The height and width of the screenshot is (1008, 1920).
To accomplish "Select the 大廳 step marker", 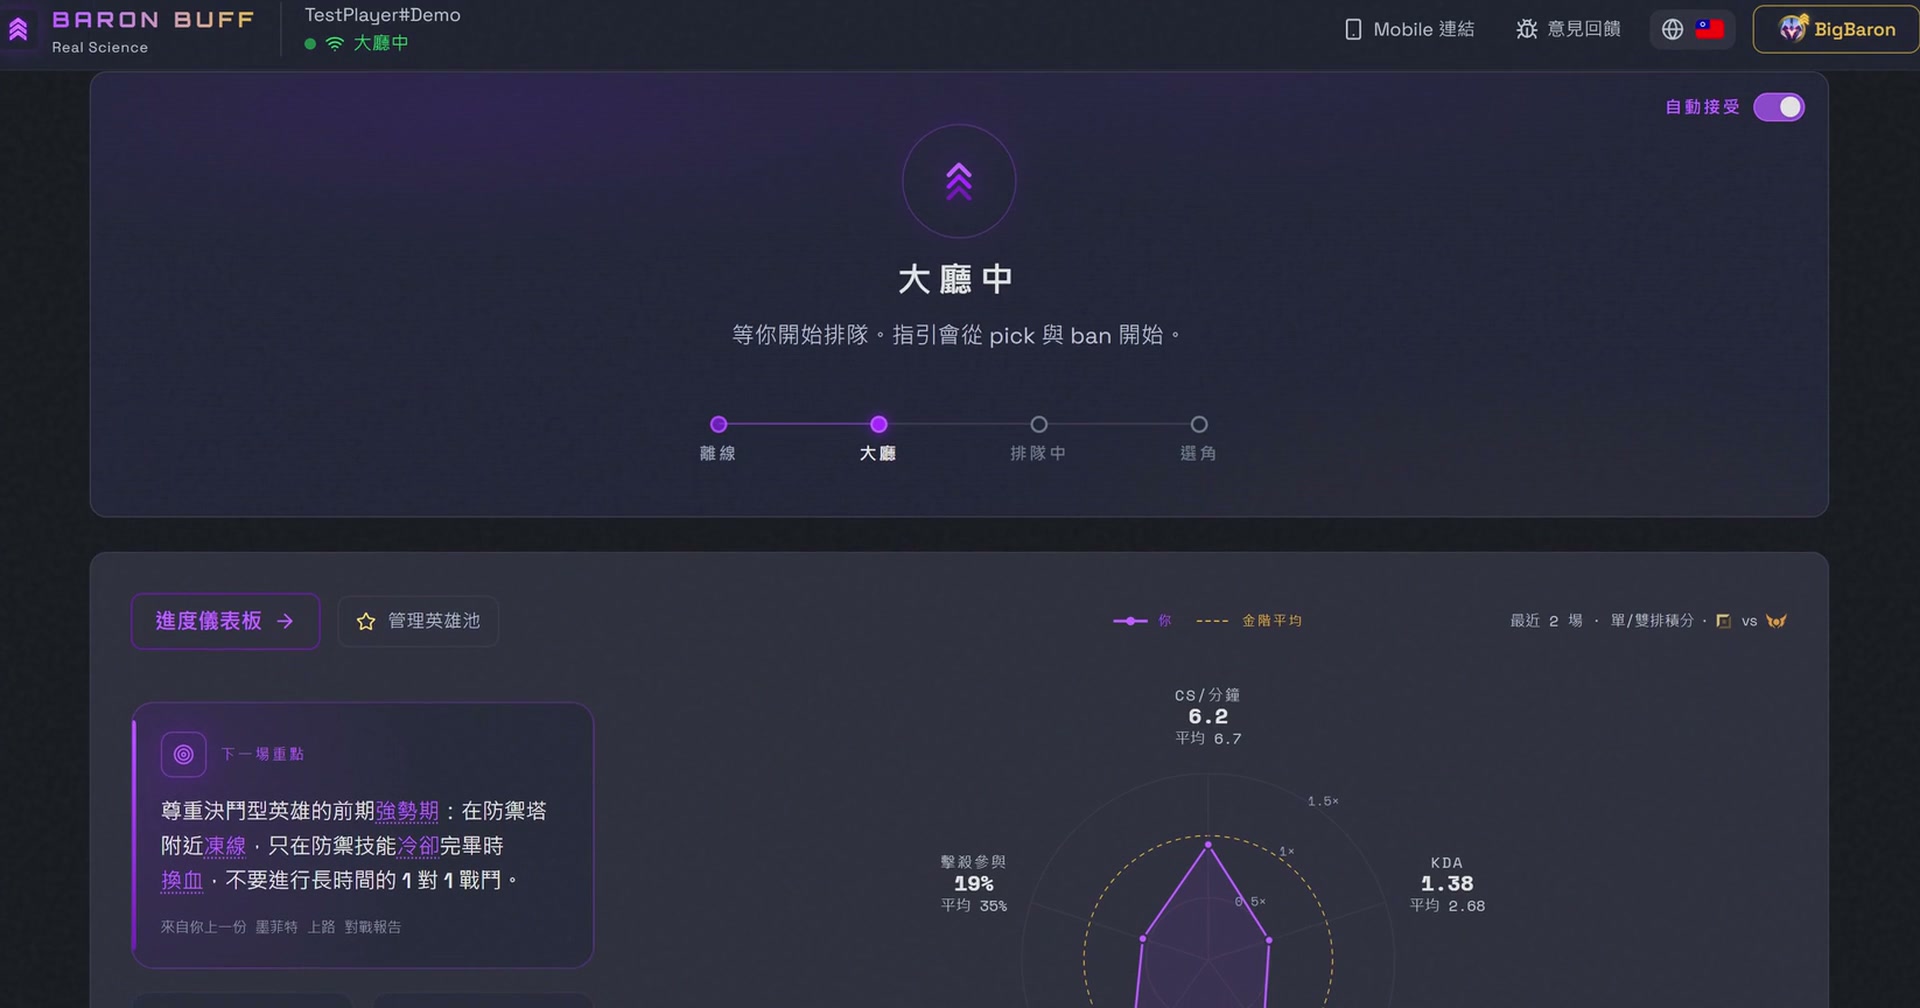I will coord(878,424).
